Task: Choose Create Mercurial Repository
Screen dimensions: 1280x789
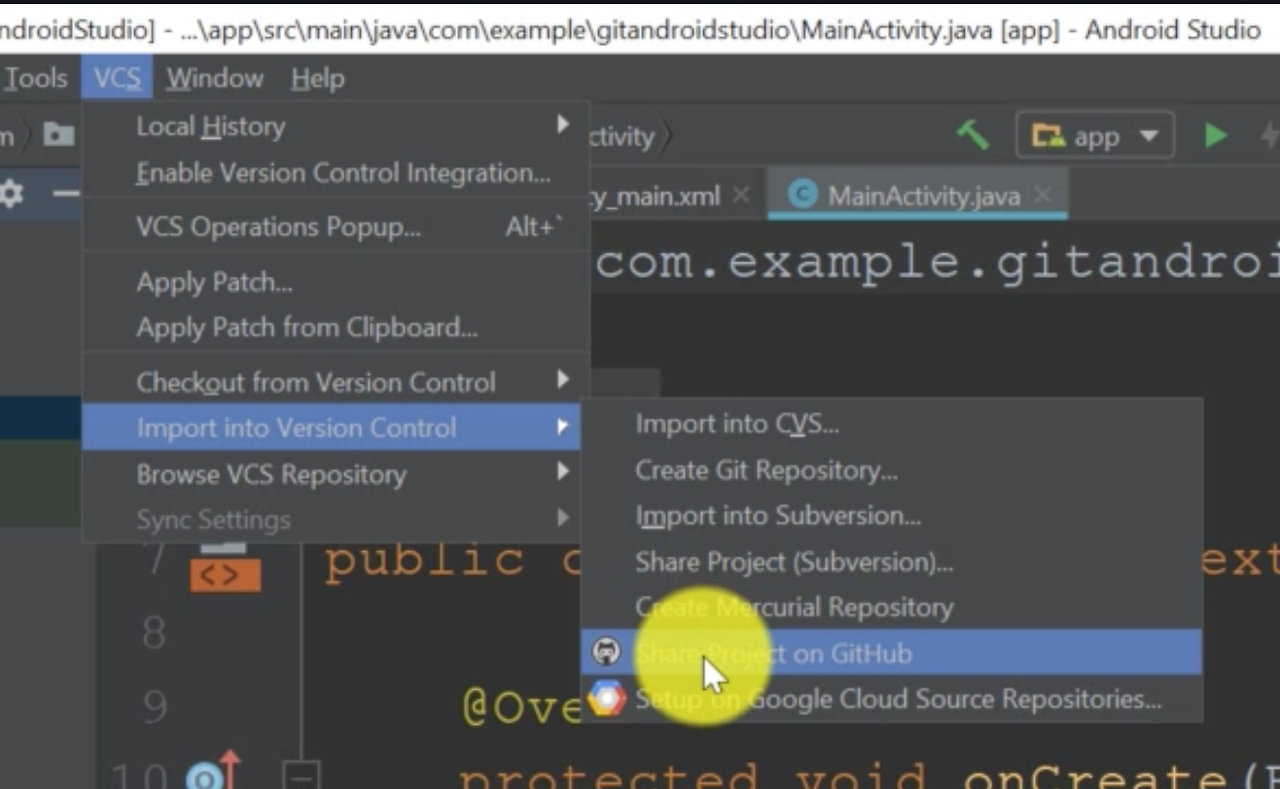Action: coord(891,607)
